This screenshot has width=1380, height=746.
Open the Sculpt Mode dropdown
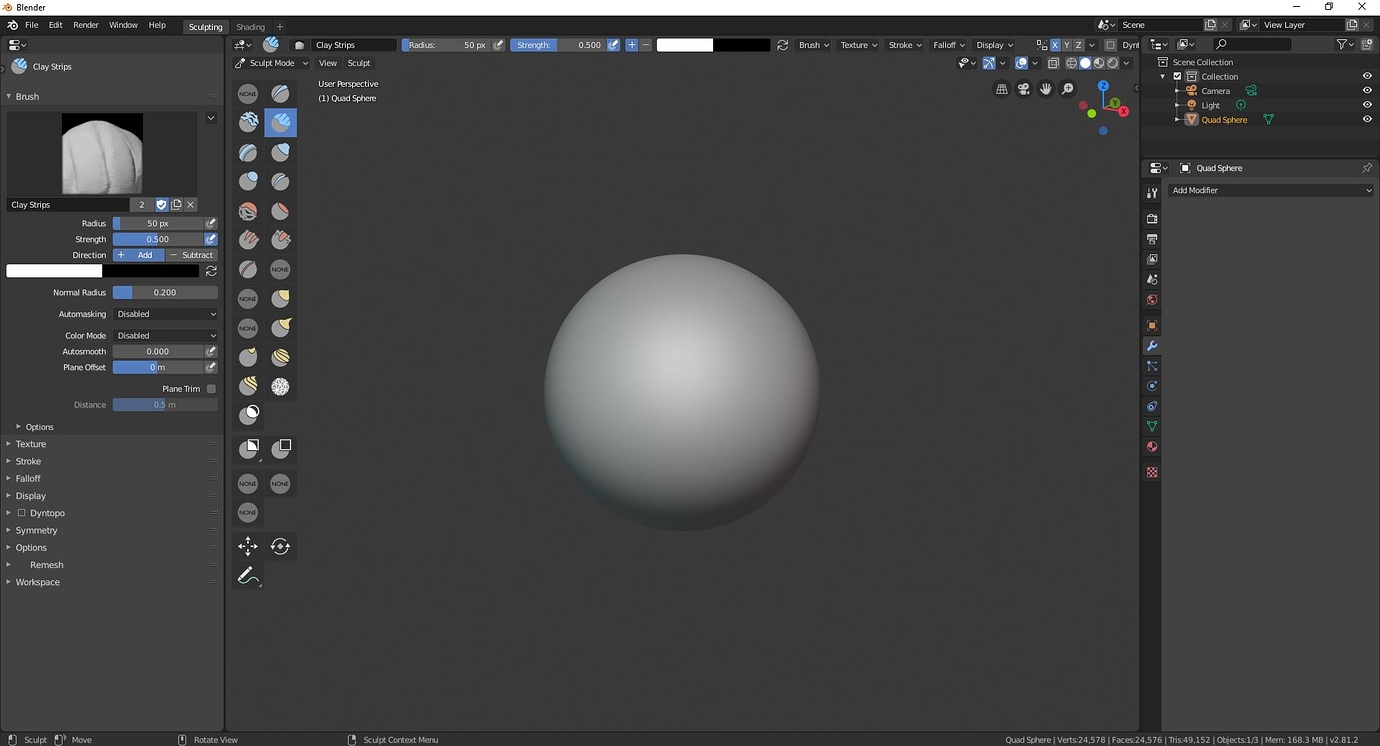(x=271, y=63)
